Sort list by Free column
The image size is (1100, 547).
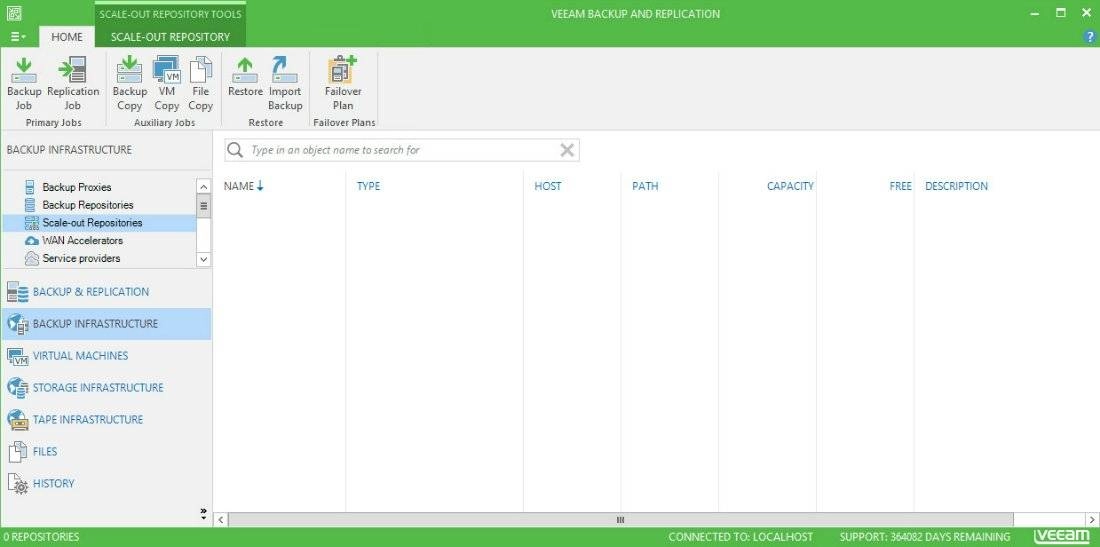(x=900, y=186)
